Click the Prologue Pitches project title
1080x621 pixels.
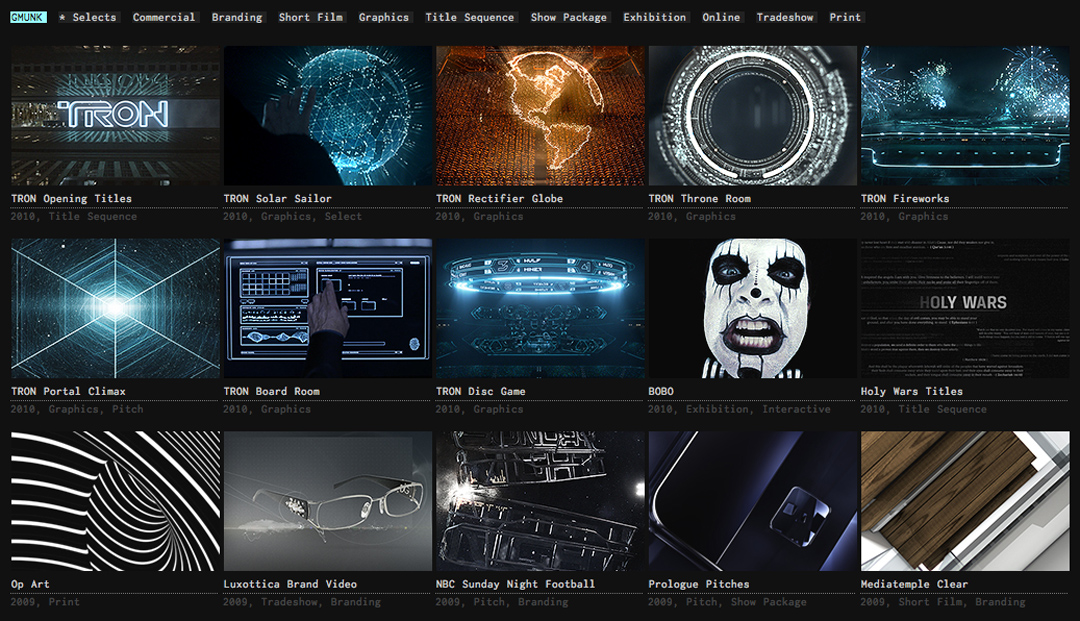pyautogui.click(x=698, y=585)
